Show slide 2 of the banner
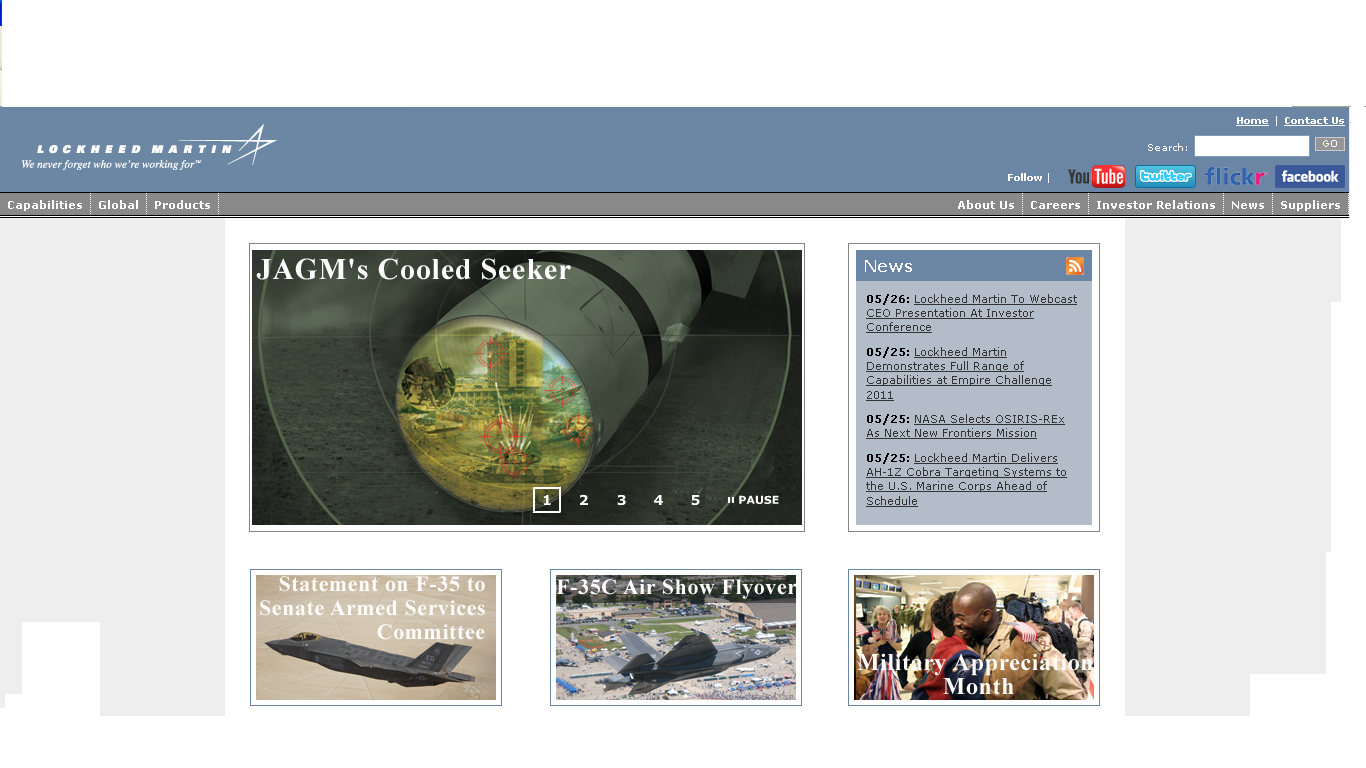Image resolution: width=1366 pixels, height=768 pixels. 584,500
